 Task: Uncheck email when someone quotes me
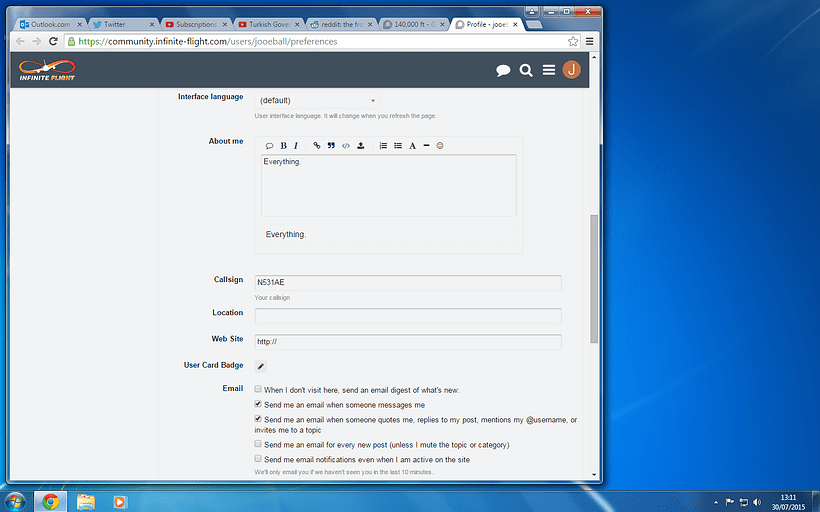(258, 418)
